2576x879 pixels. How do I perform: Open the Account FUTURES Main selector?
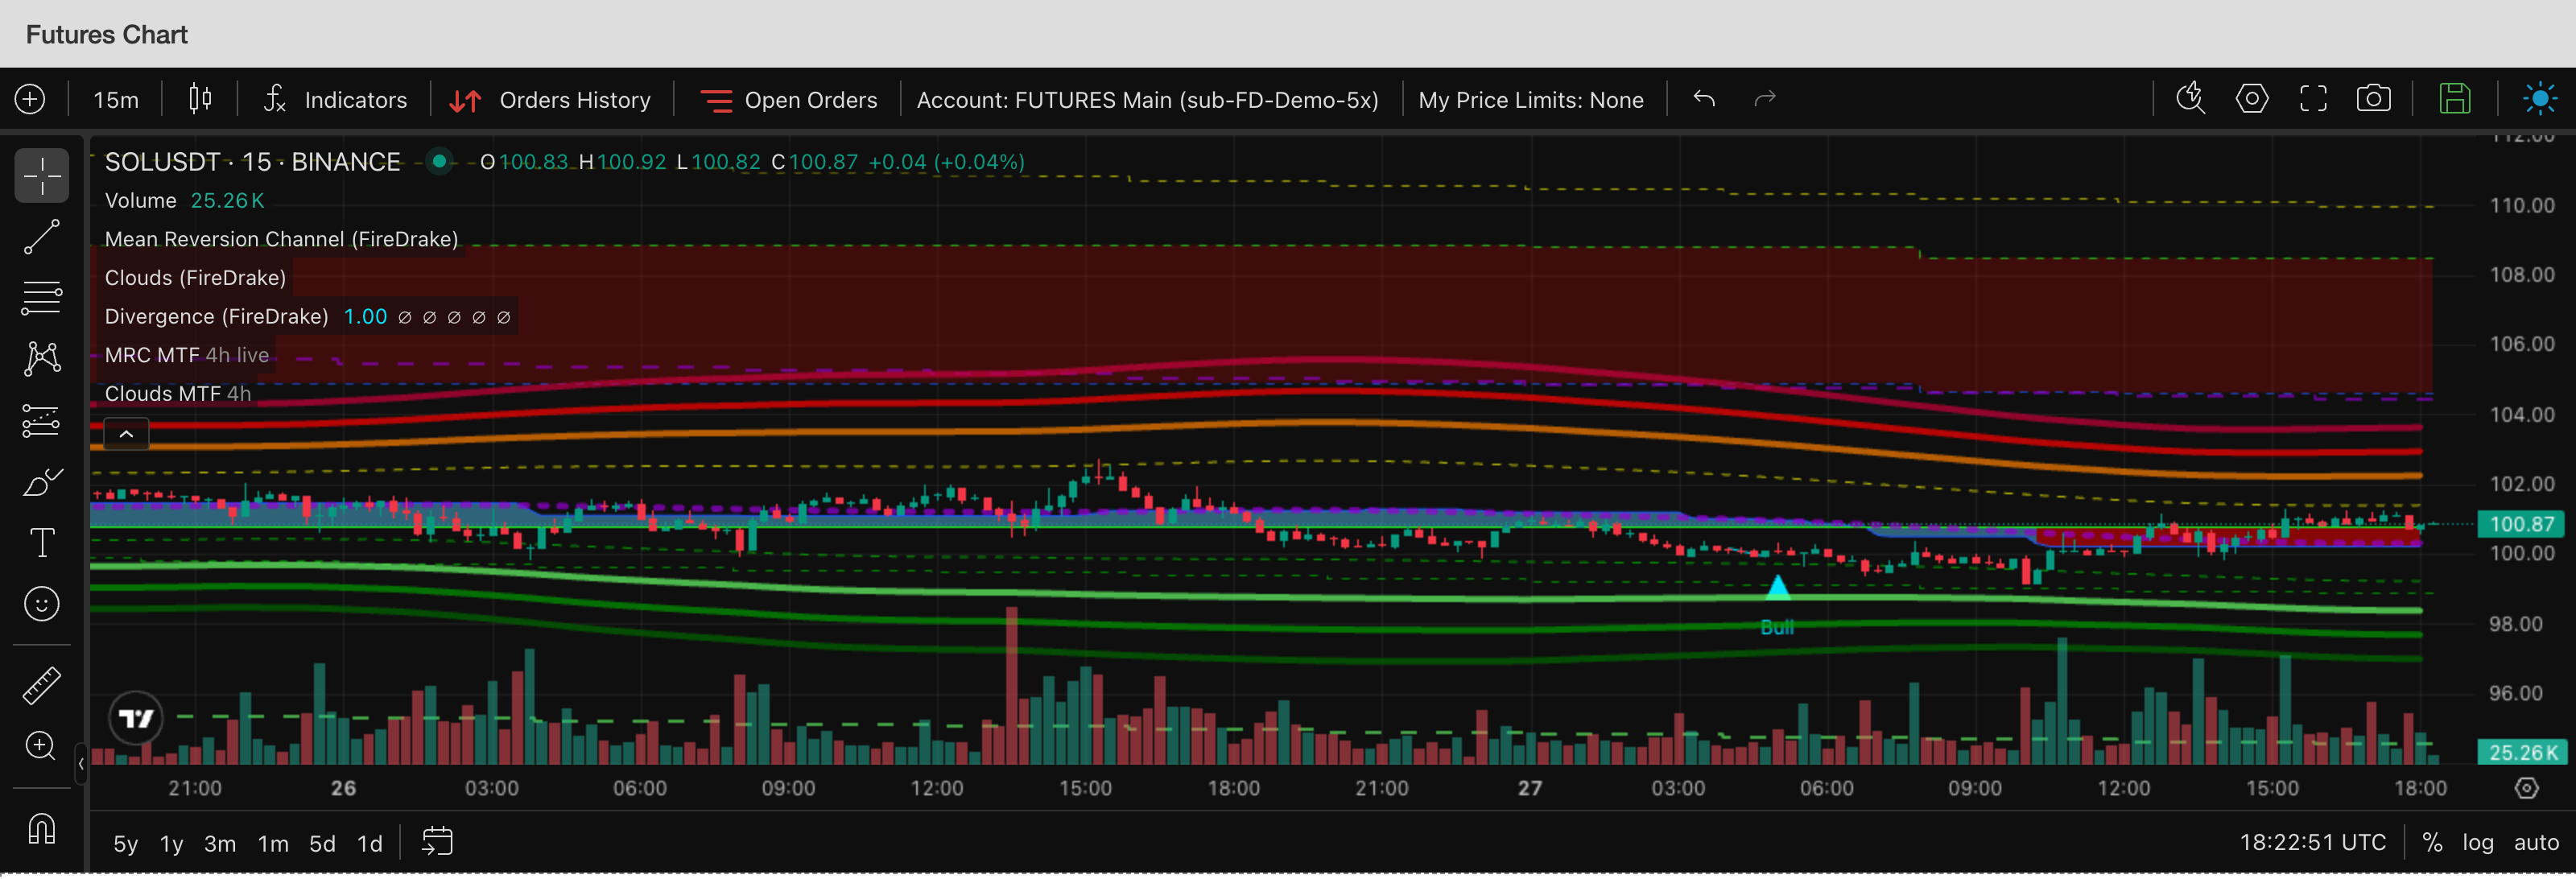(1147, 100)
